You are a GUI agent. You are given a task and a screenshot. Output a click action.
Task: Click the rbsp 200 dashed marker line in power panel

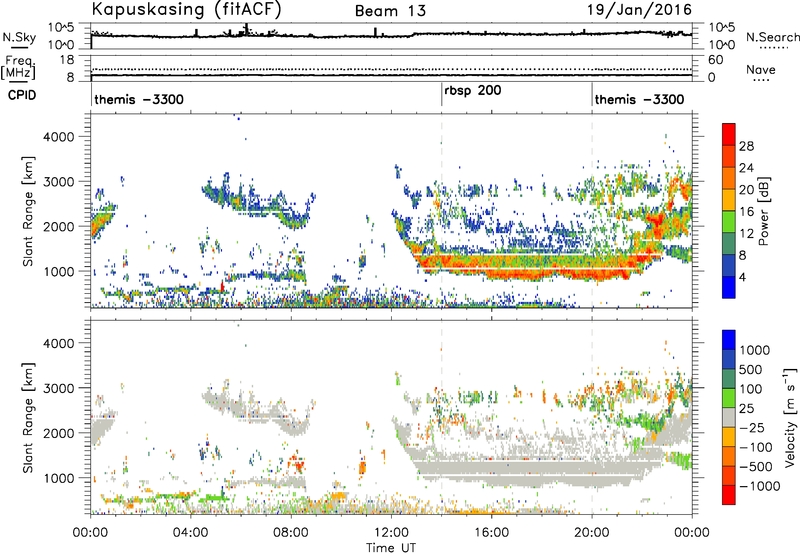pos(442,210)
